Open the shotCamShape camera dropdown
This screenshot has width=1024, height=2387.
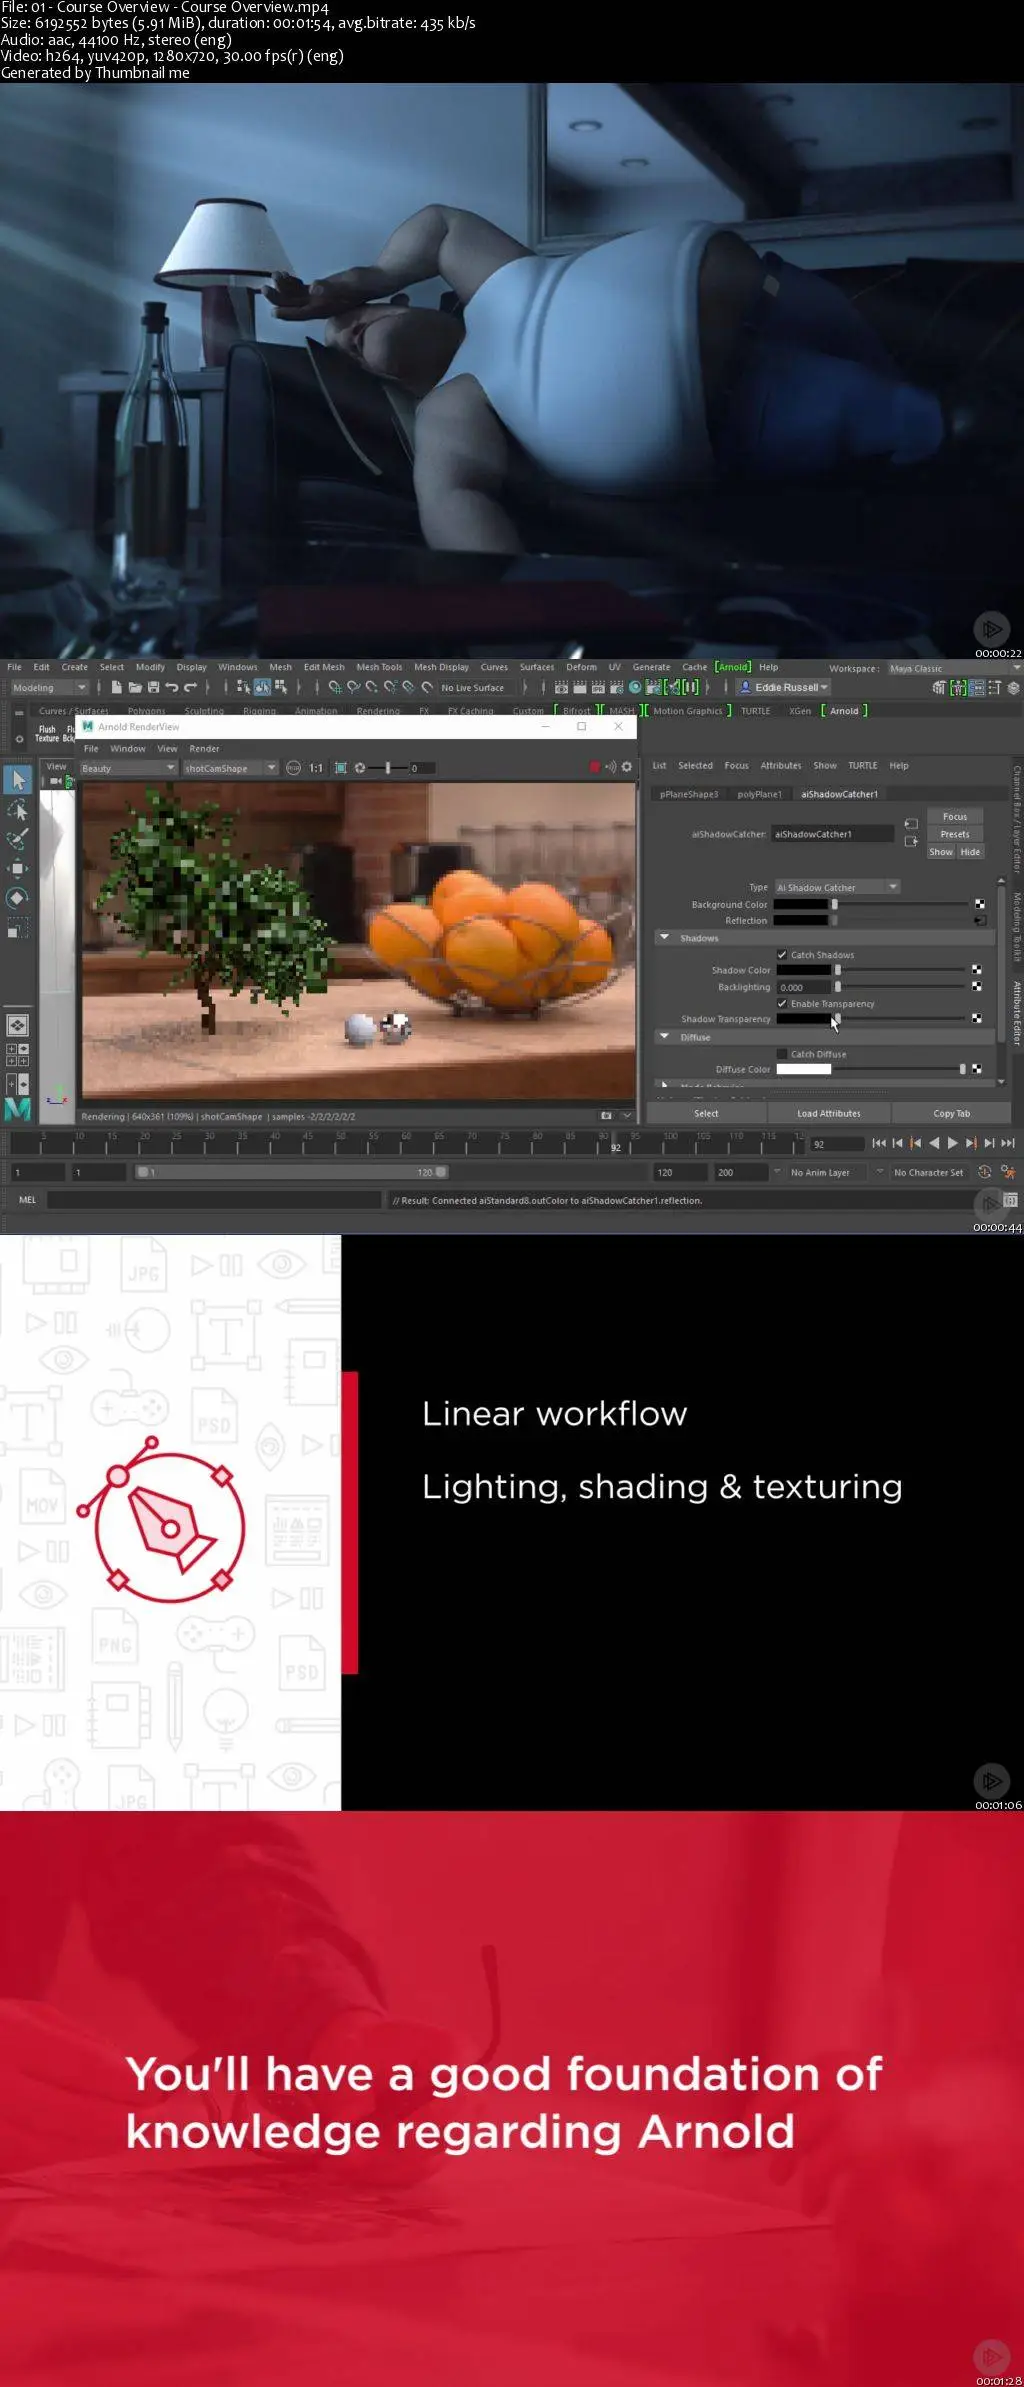pos(230,768)
